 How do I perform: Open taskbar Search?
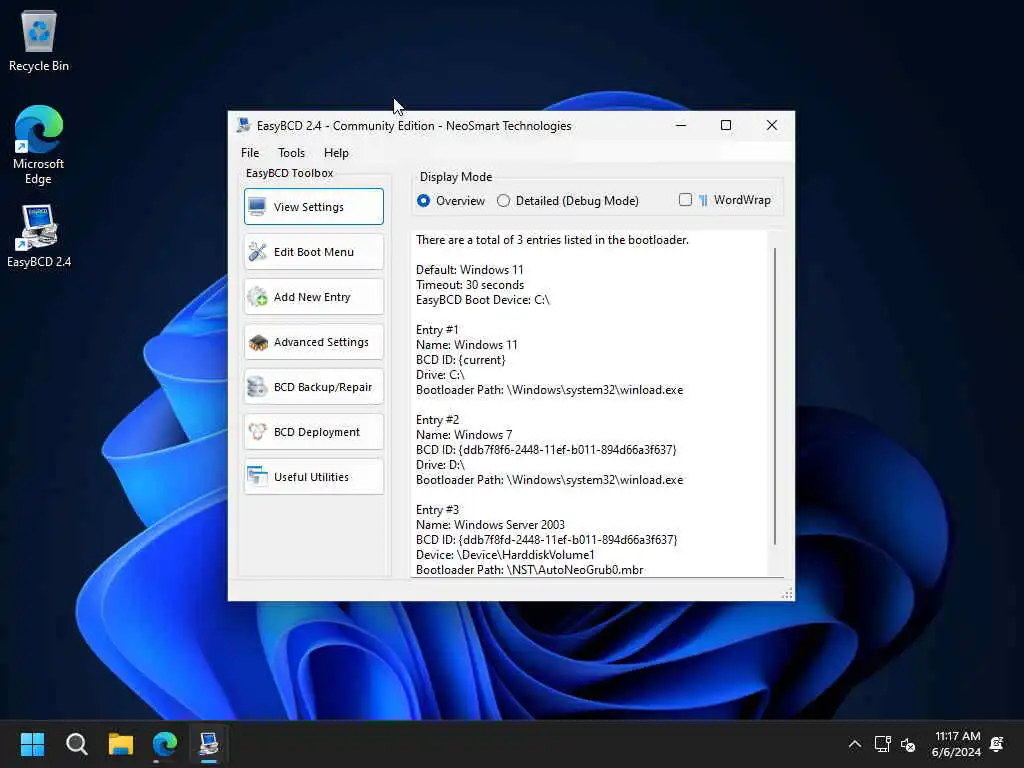(x=76, y=744)
